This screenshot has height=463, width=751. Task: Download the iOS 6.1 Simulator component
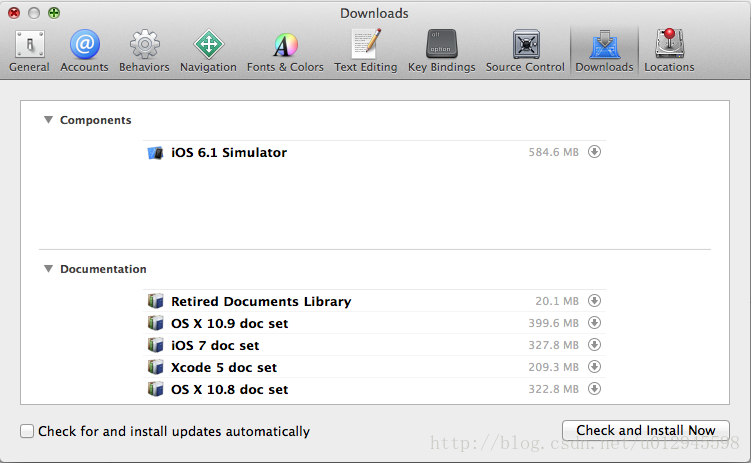coord(594,152)
